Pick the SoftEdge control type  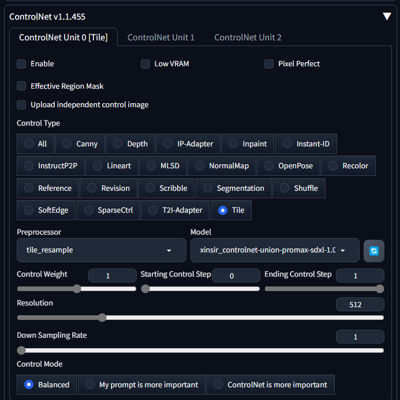tap(46, 210)
